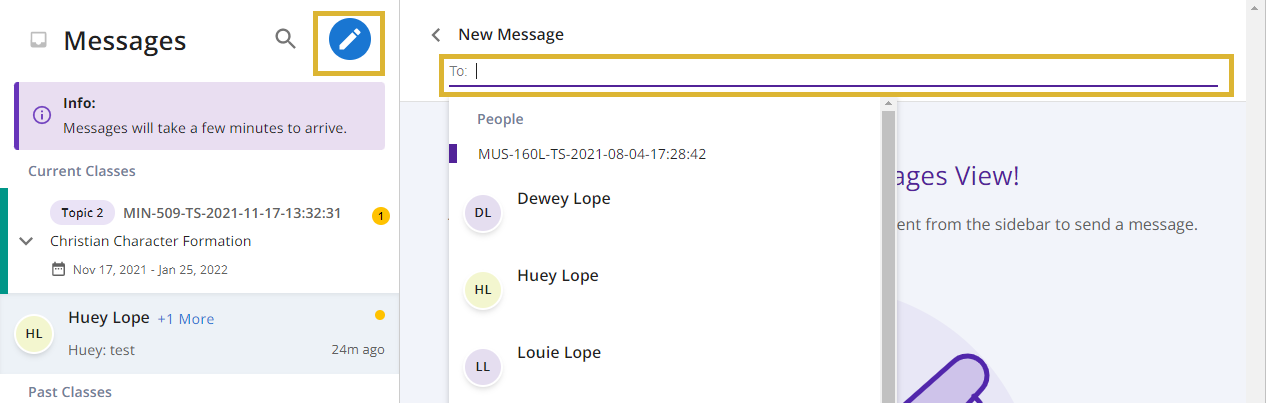
Task: Choose Dewey Lope from the People list
Action: [x=563, y=199]
